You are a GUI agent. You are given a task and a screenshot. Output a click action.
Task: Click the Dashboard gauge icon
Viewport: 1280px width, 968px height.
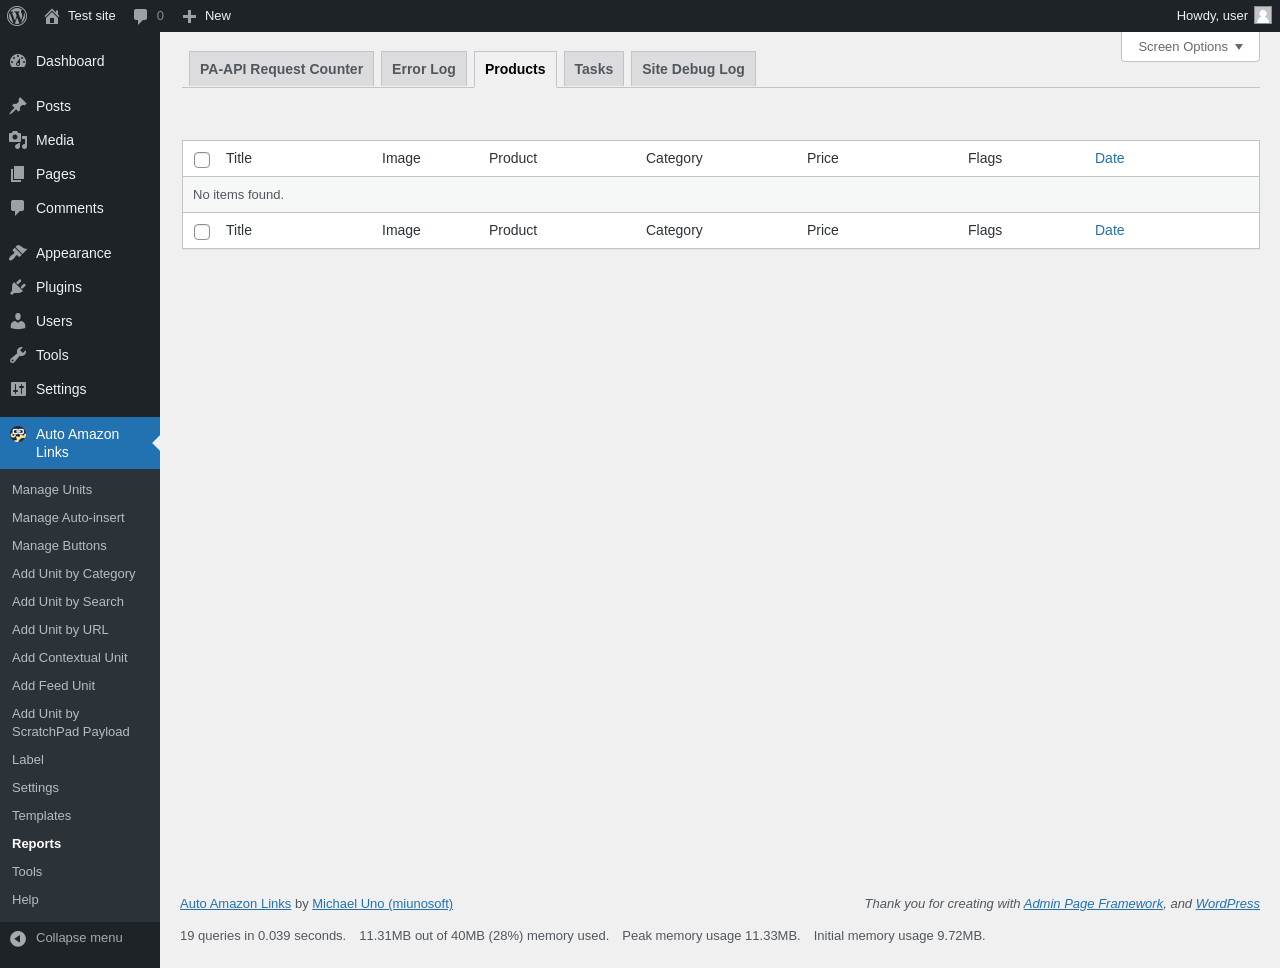(18, 61)
